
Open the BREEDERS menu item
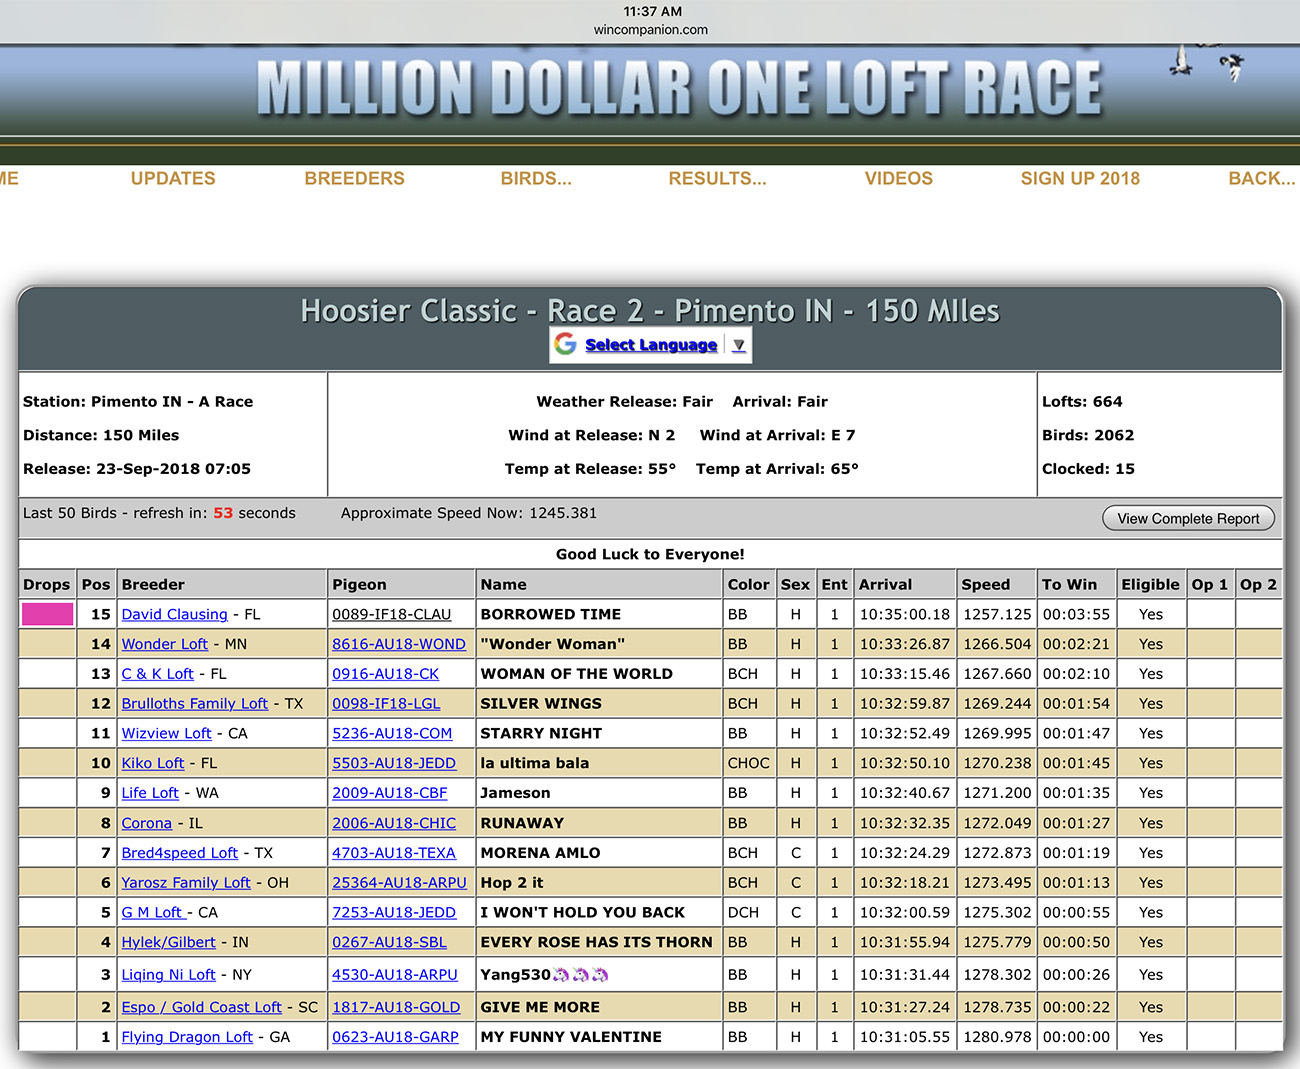(x=354, y=178)
